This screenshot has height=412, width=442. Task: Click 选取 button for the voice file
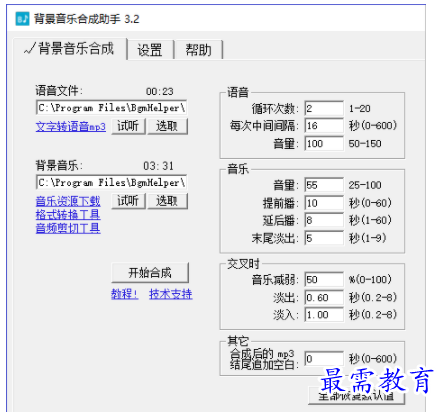tap(167, 126)
